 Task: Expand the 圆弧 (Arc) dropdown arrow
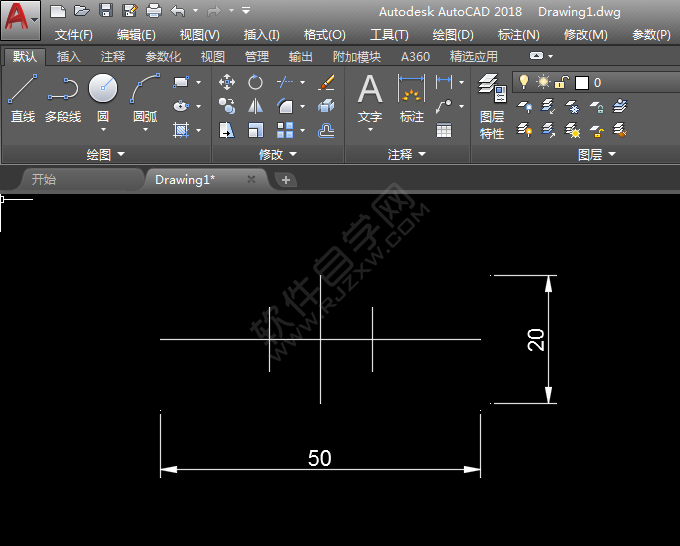tap(145, 129)
